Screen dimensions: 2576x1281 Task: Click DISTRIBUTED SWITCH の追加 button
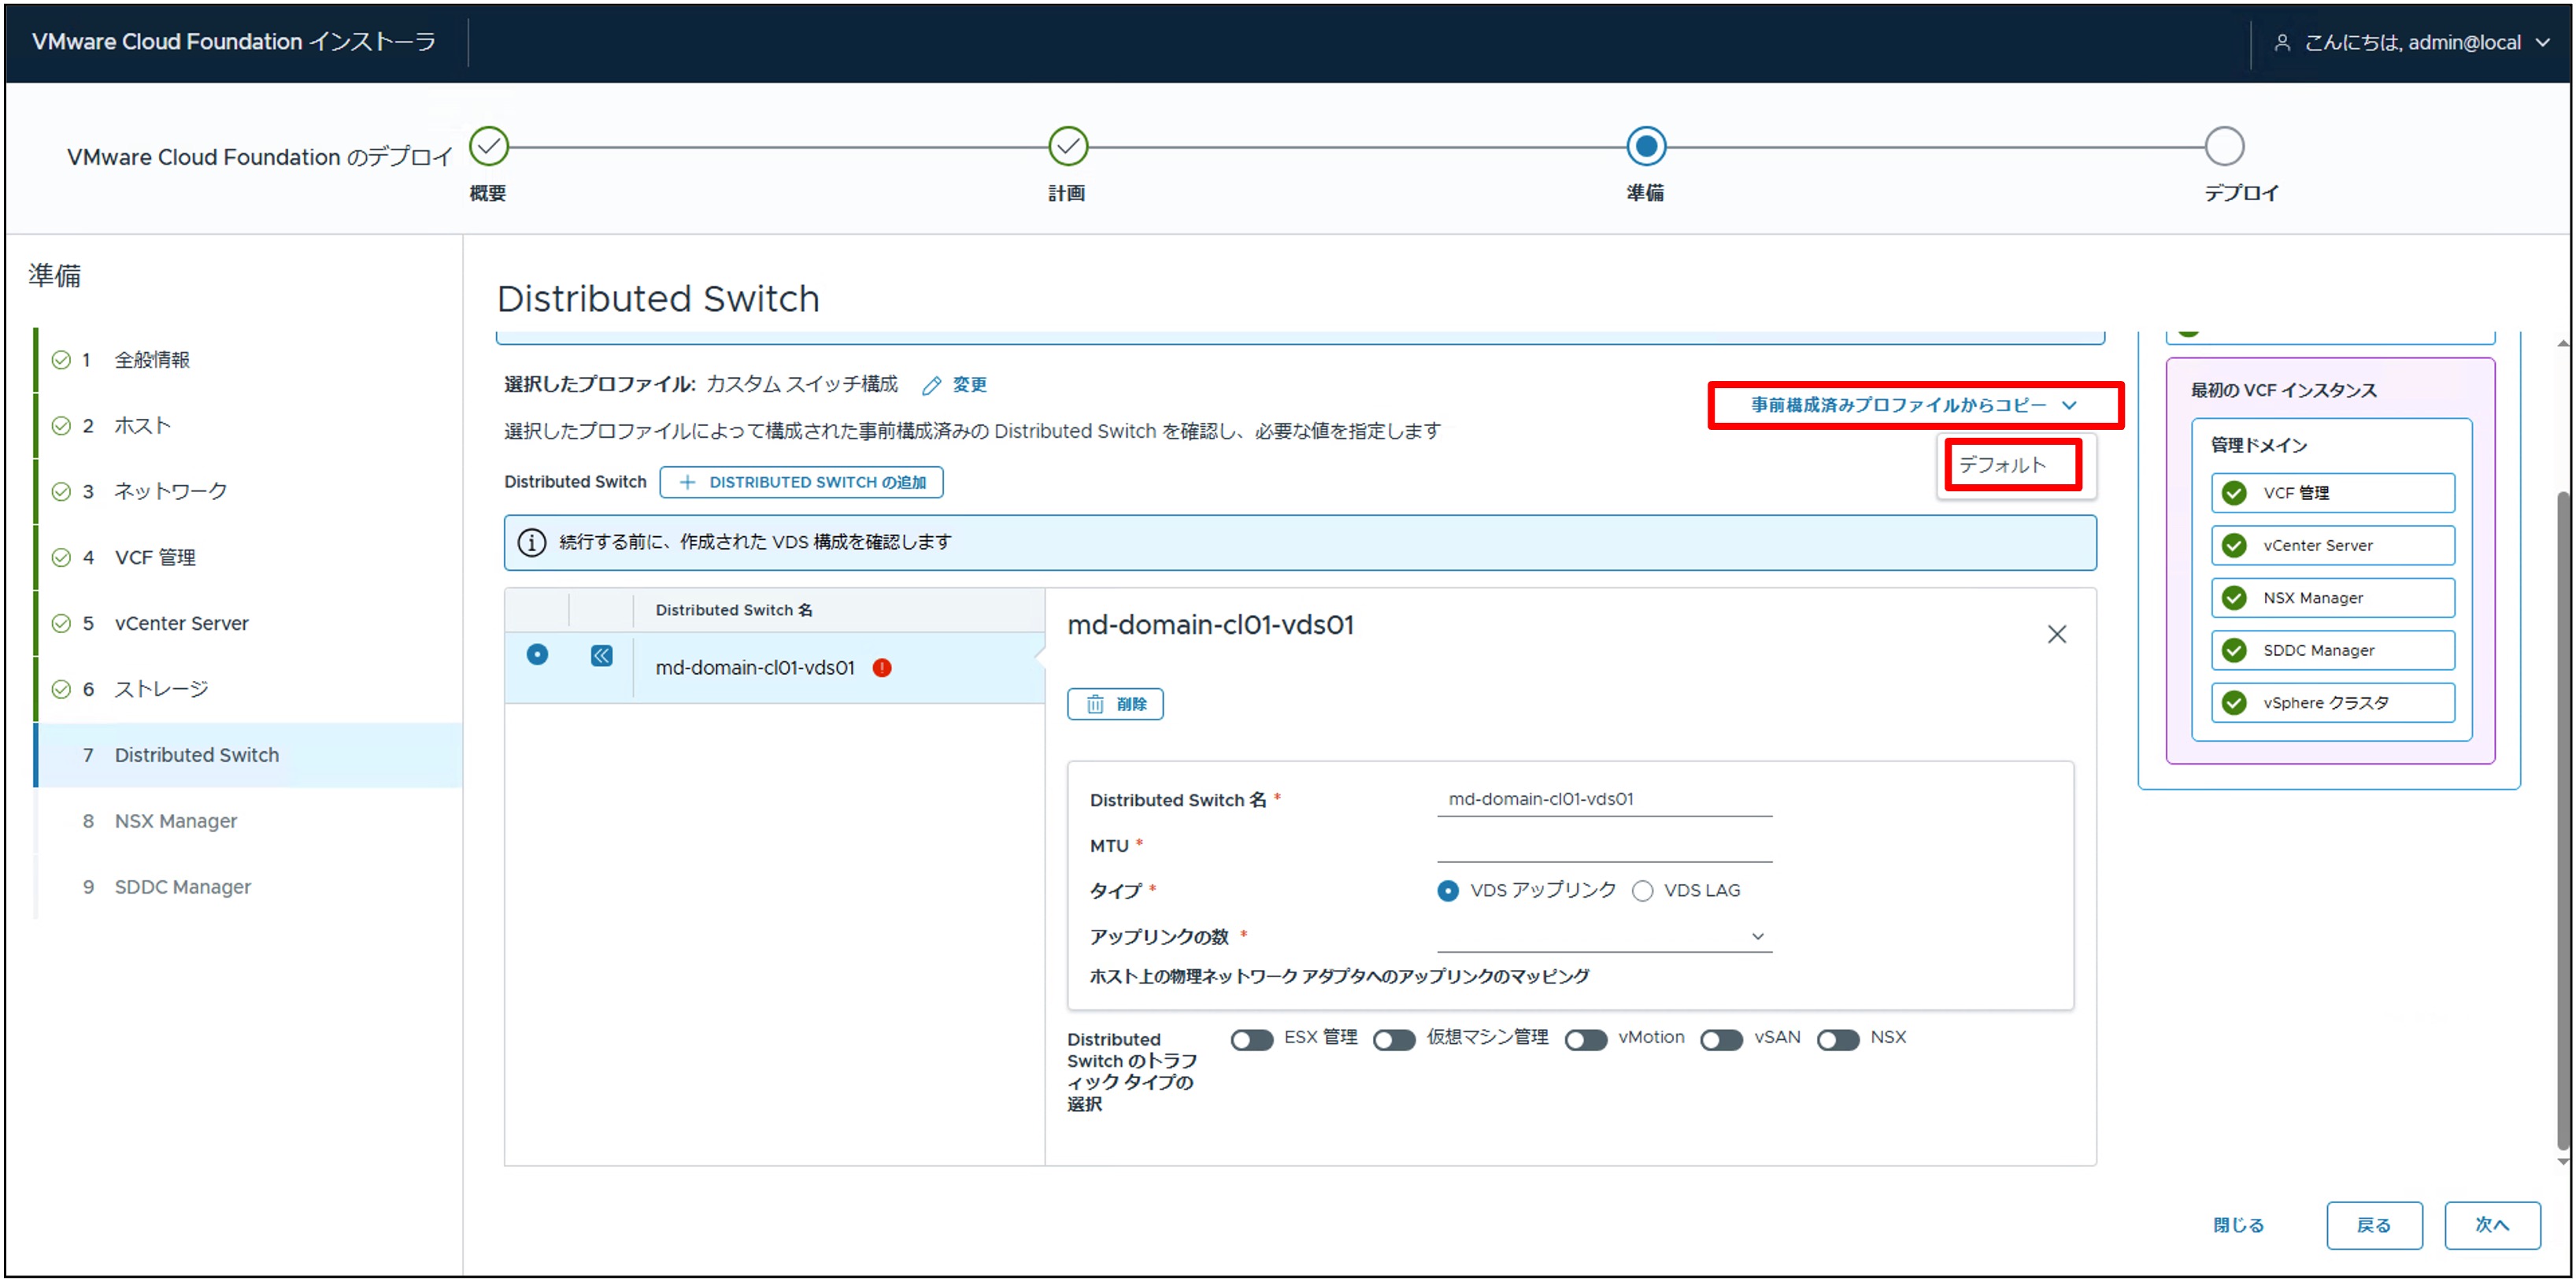pos(802,483)
